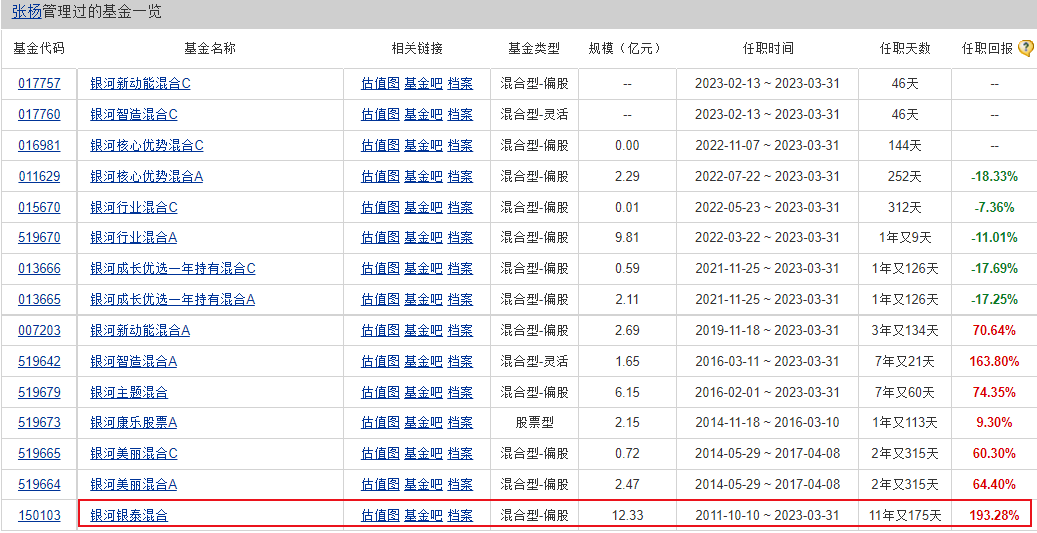Open fund 银河智造混合A
1037x533 pixels.
pos(134,361)
